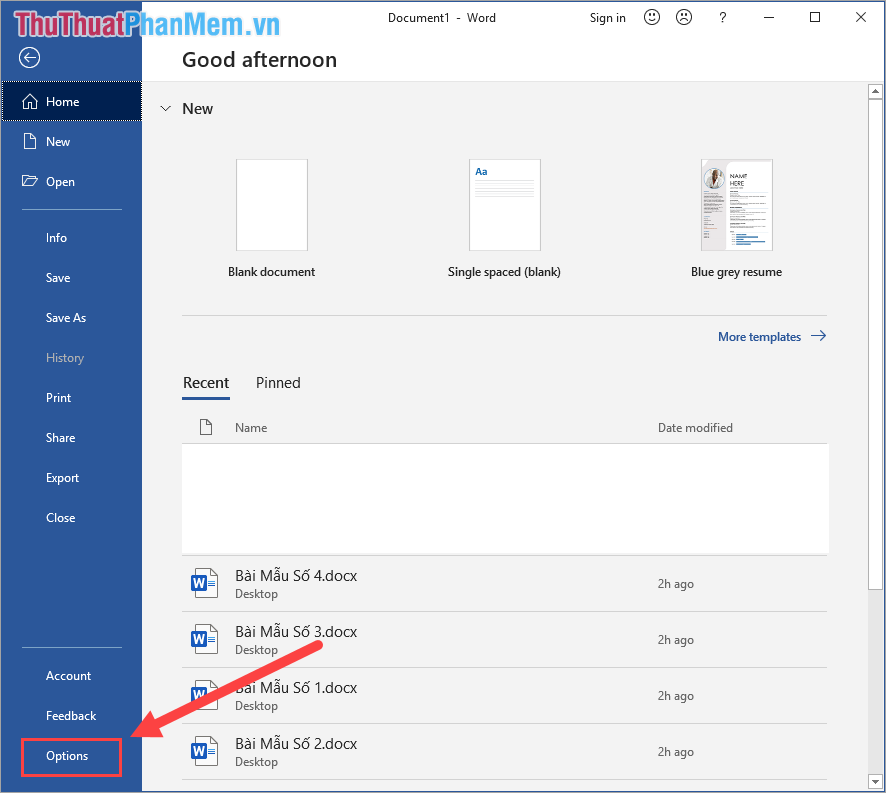Click the More templates link
Screen dimensions: 886x793
point(759,337)
